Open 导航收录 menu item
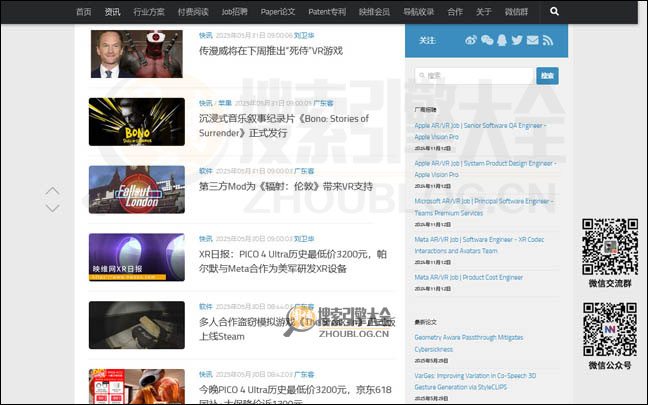Screen dimensions: 648x405 coord(419,12)
